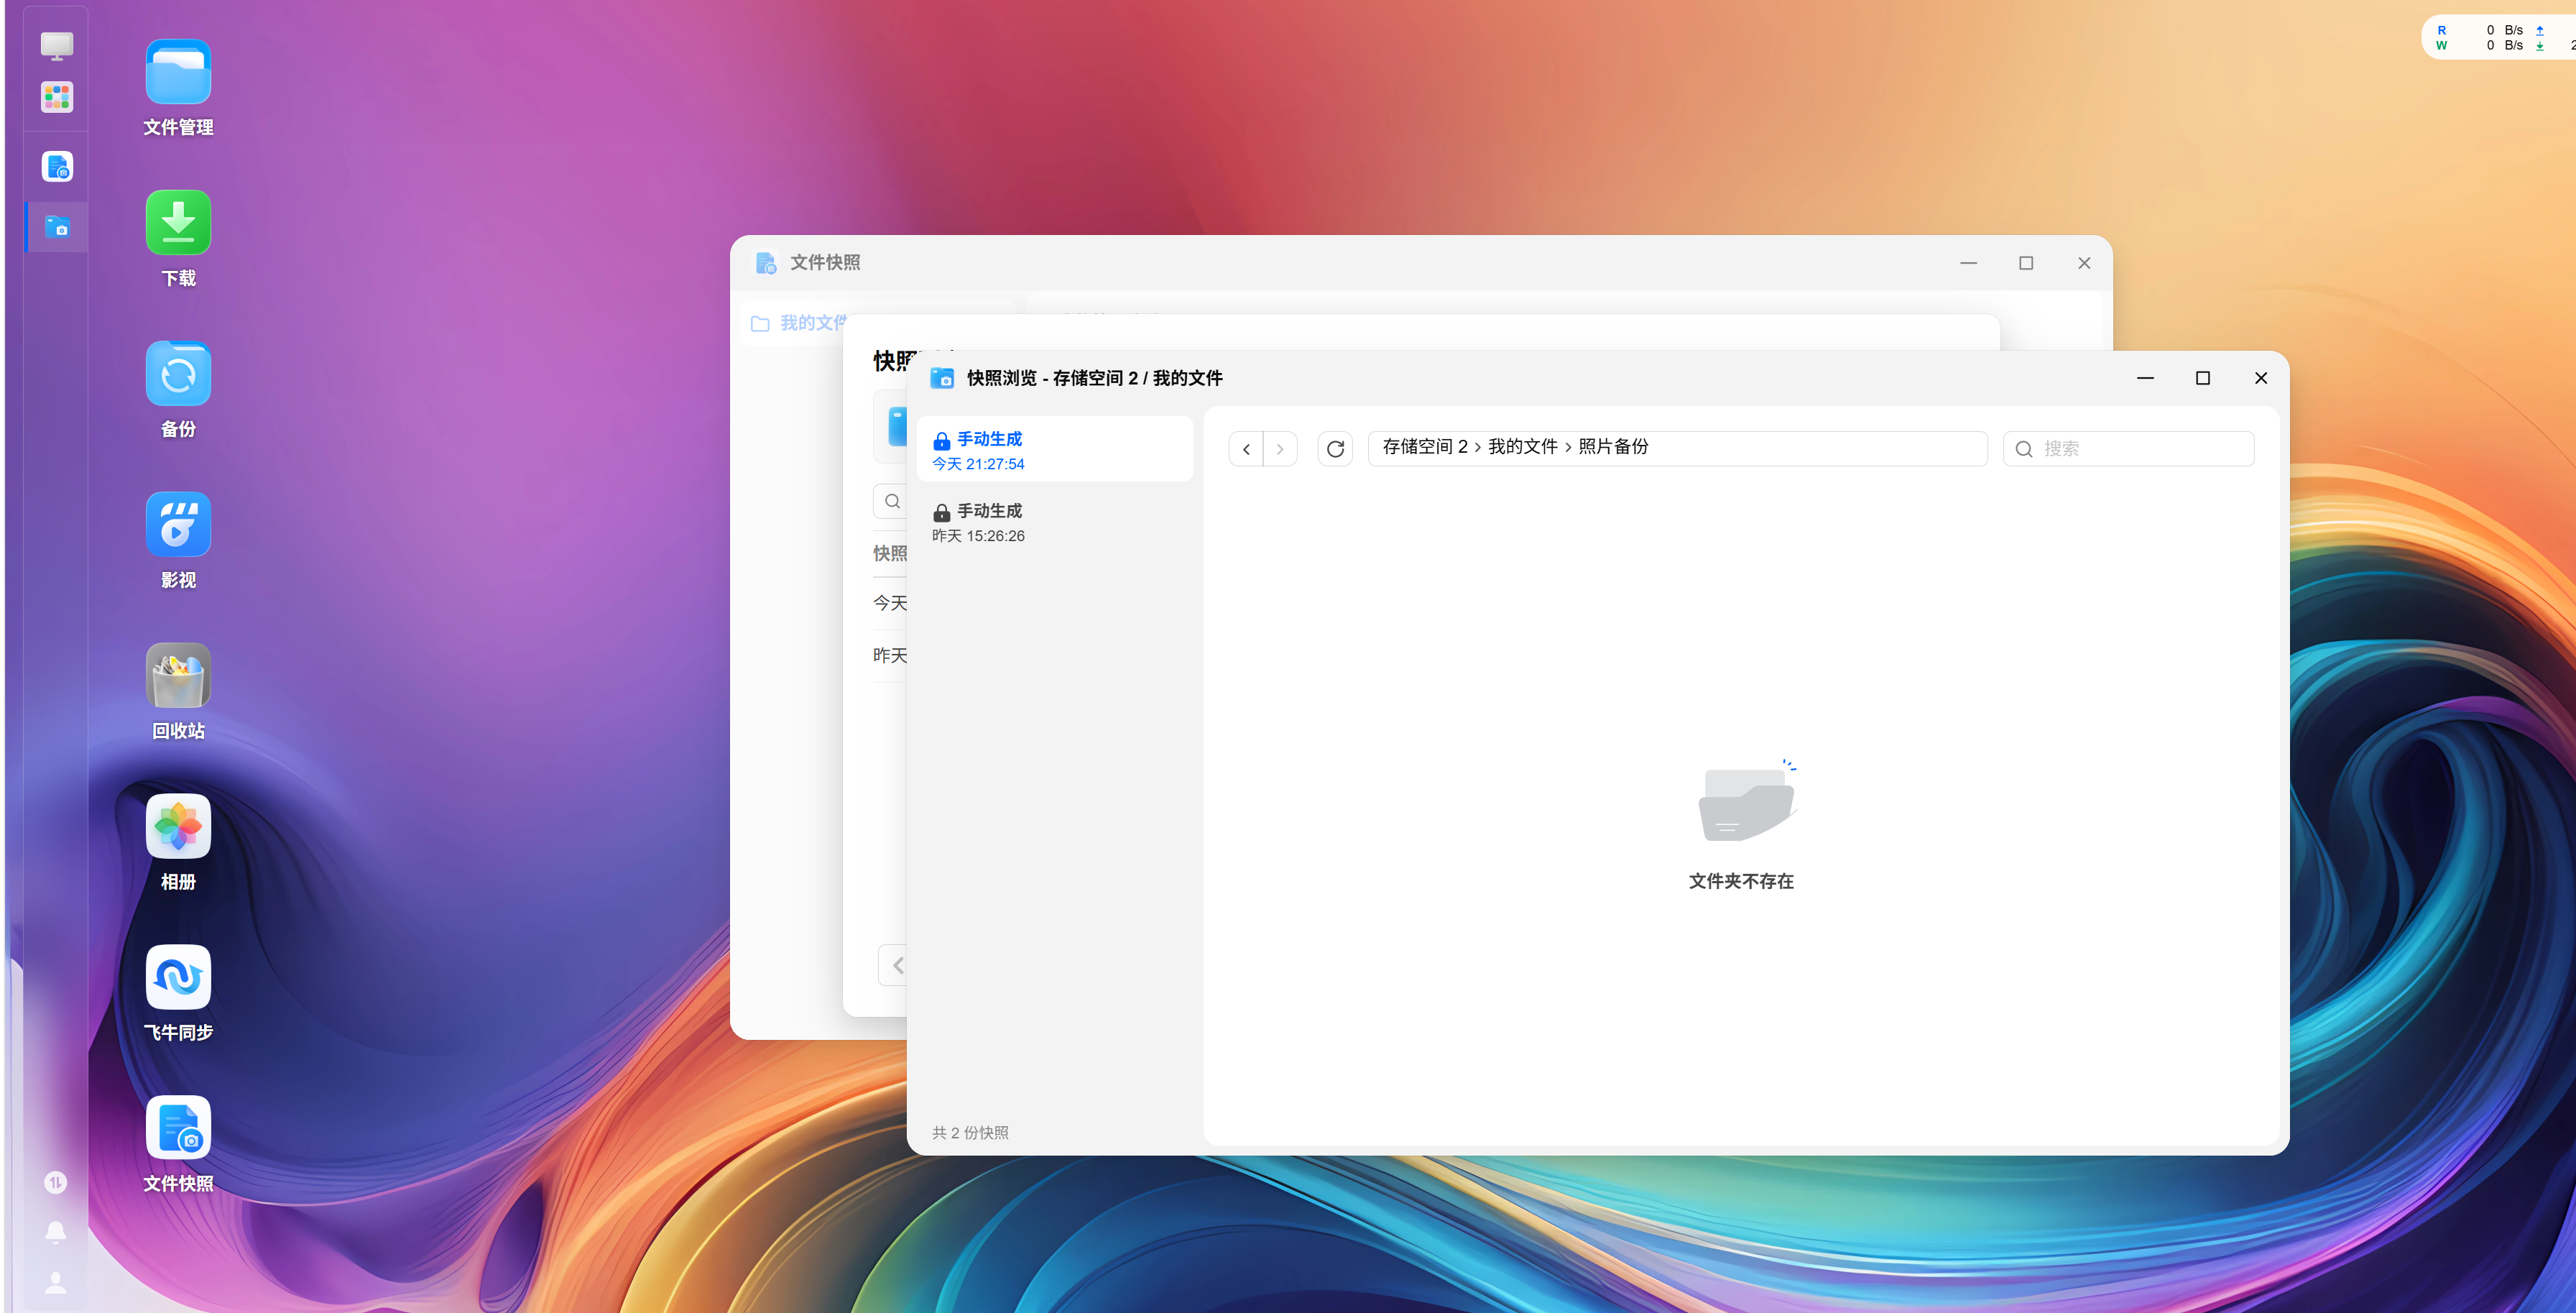2576x1313 pixels.
Task: Click the desktop monitor icon in the sidebar
Action: point(57,45)
